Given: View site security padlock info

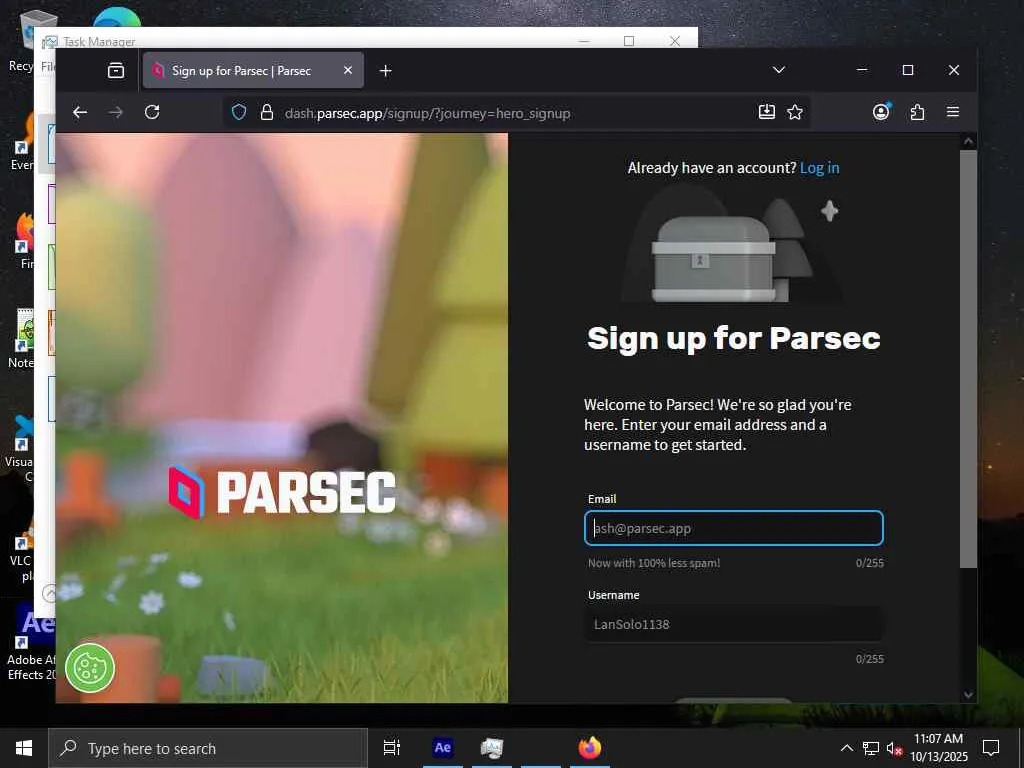Looking at the screenshot, I should click(x=266, y=112).
